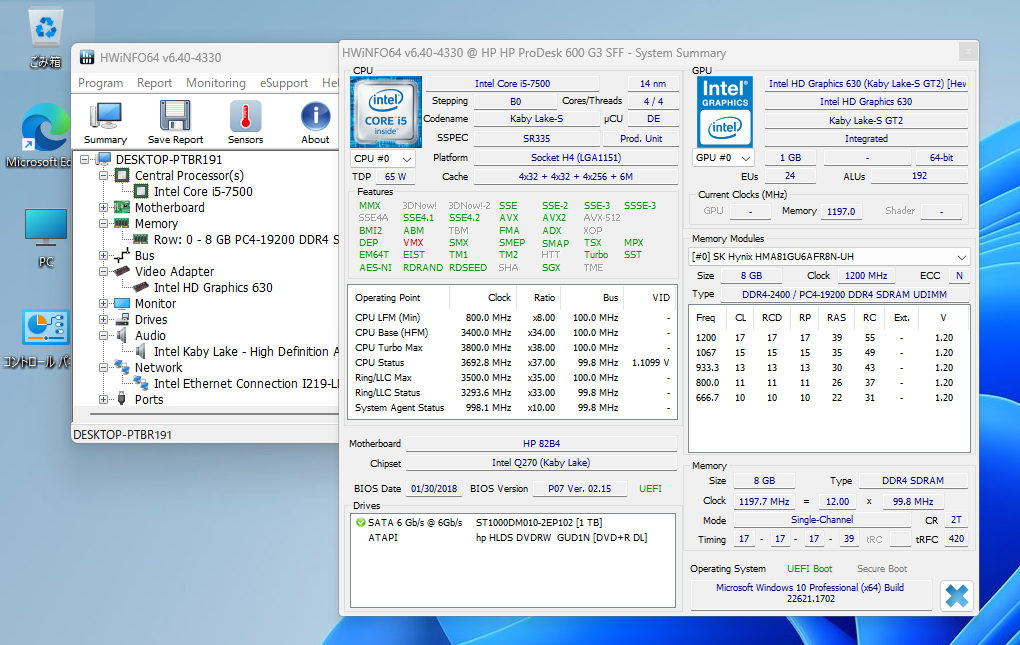Click the Intel Graphics logo
Screen dimensions: 1020x645
pos(725,112)
